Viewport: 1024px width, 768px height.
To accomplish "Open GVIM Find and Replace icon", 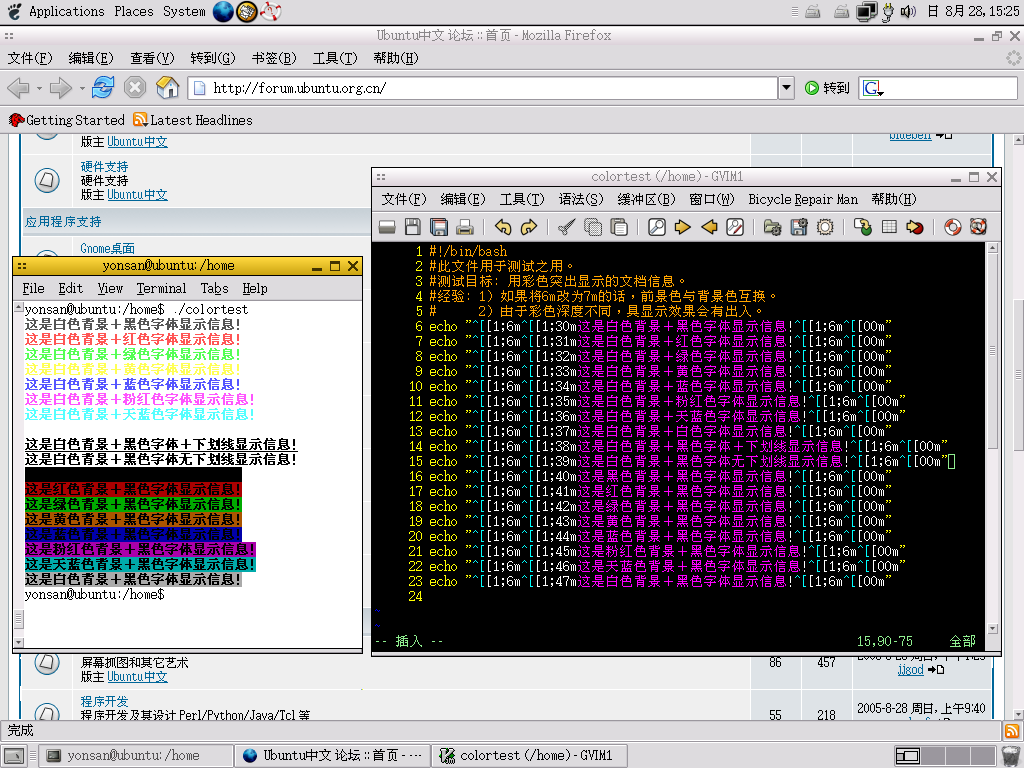I will coord(735,227).
